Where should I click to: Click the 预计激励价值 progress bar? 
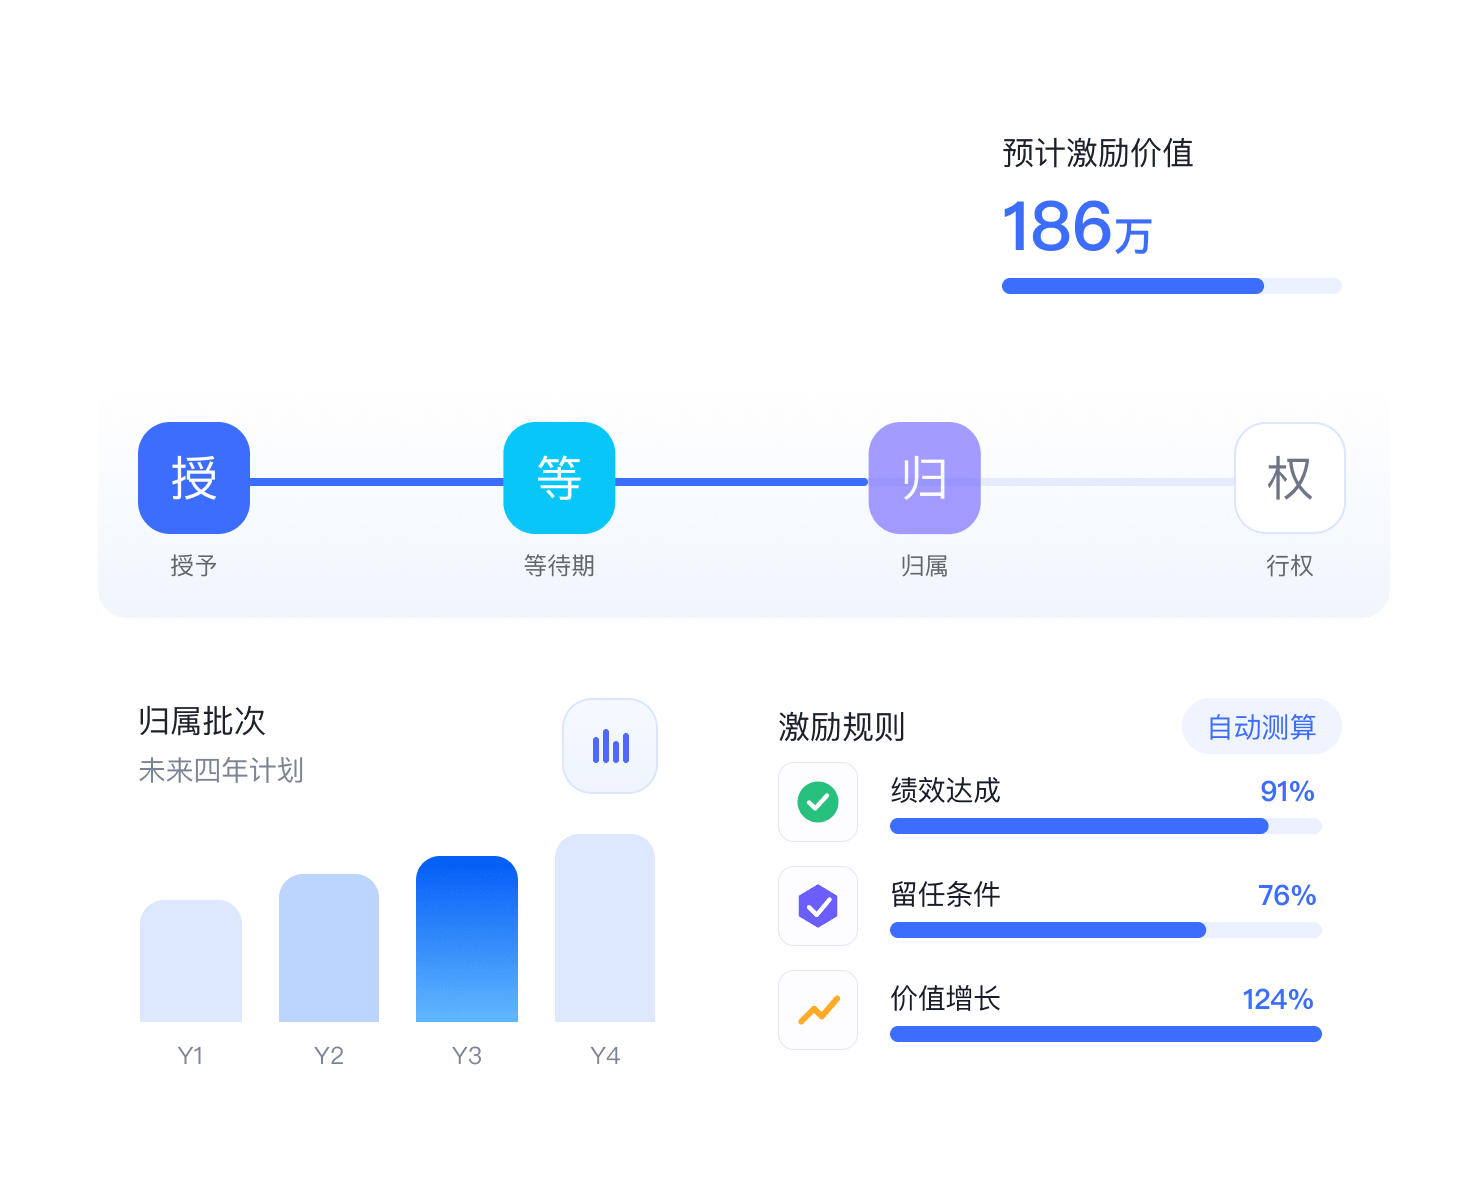pos(1172,286)
